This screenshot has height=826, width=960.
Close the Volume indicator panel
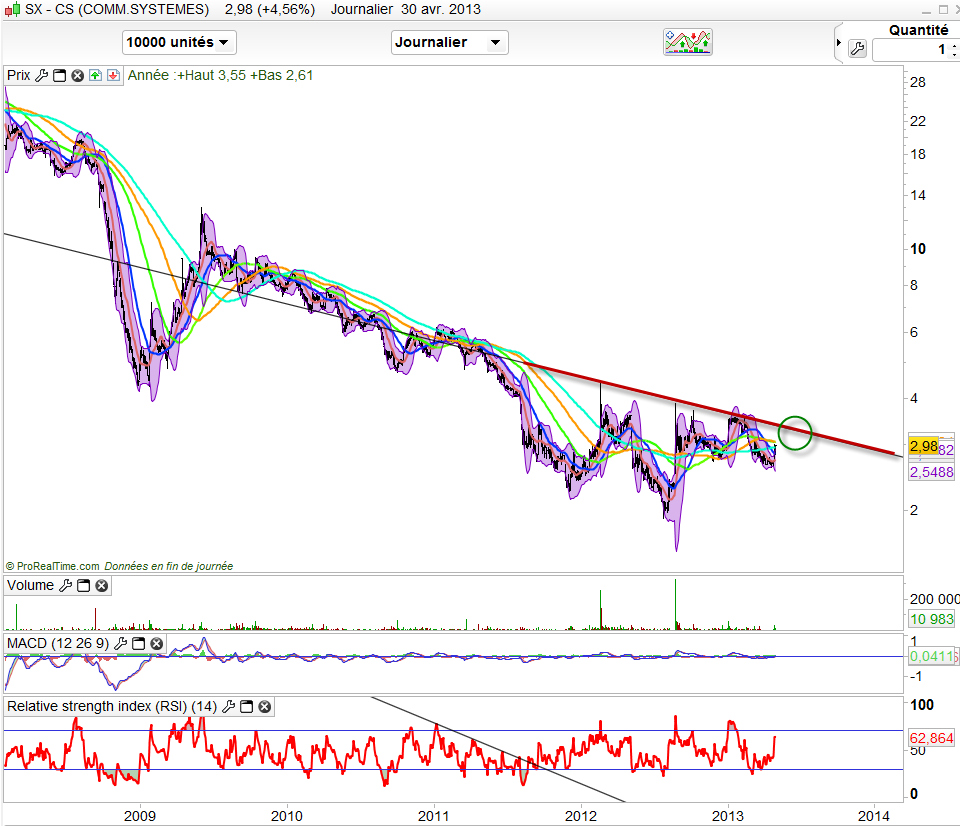pyautogui.click(x=101, y=586)
